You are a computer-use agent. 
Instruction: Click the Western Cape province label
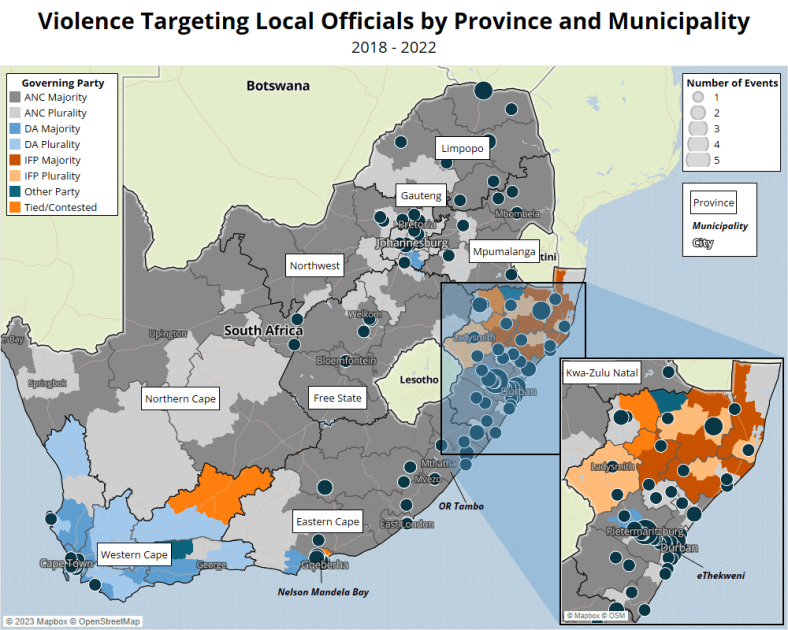pyautogui.click(x=131, y=554)
